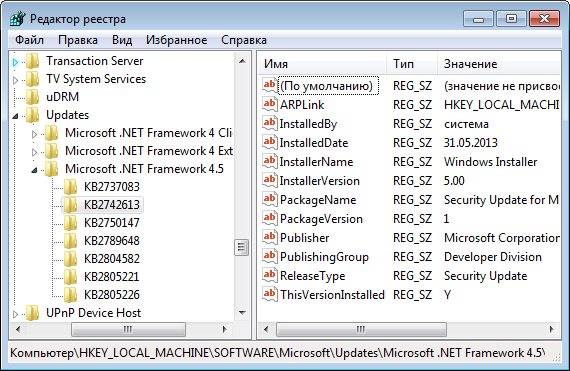
Task: Click the .NET Framework 4 Client folder icon
Action: click(x=52, y=133)
